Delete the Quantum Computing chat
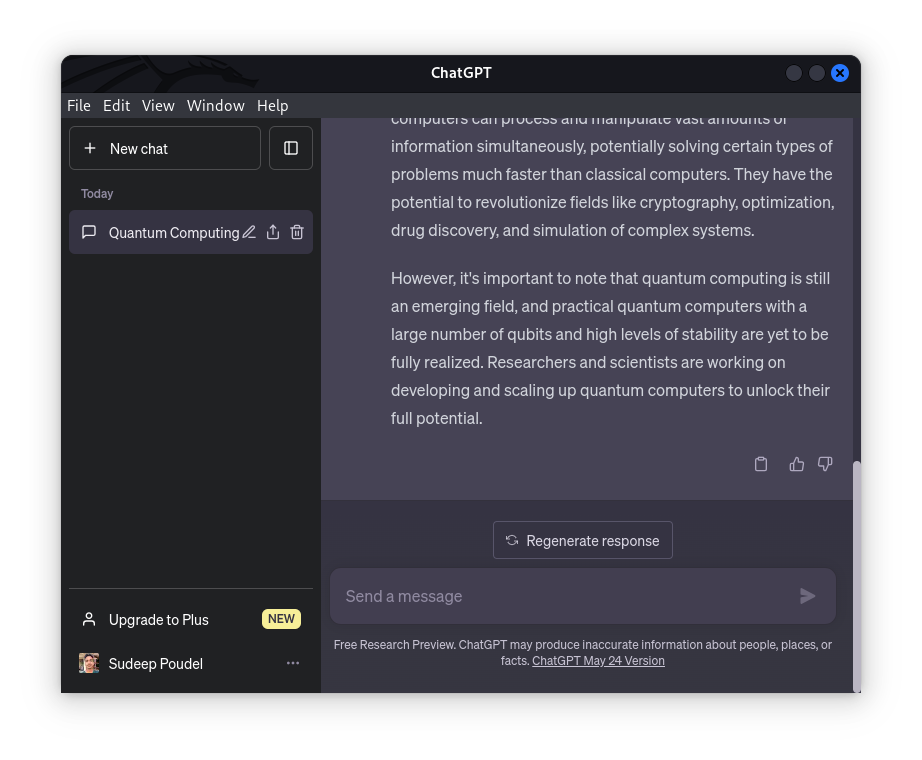The height and width of the screenshot is (760, 922). pyautogui.click(x=296, y=232)
